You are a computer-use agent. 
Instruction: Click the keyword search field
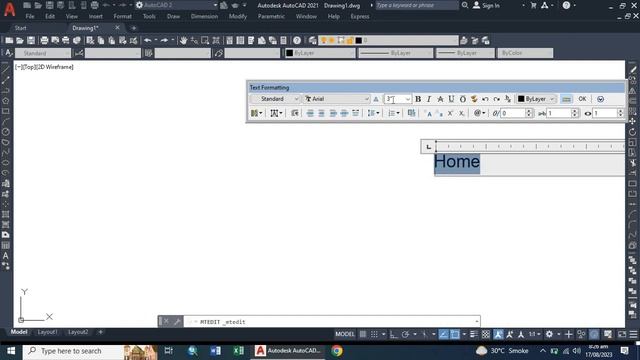pyautogui.click(x=417, y=5)
